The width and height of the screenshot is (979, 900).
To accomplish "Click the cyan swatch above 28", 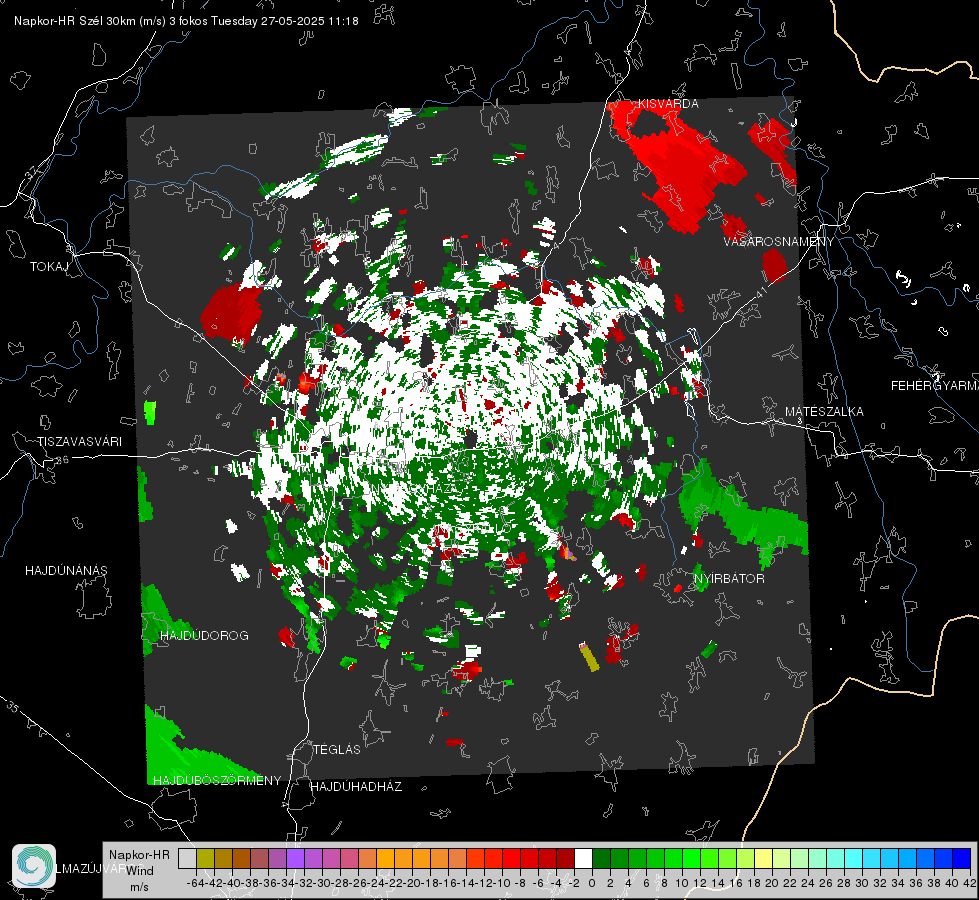I will [x=853, y=858].
